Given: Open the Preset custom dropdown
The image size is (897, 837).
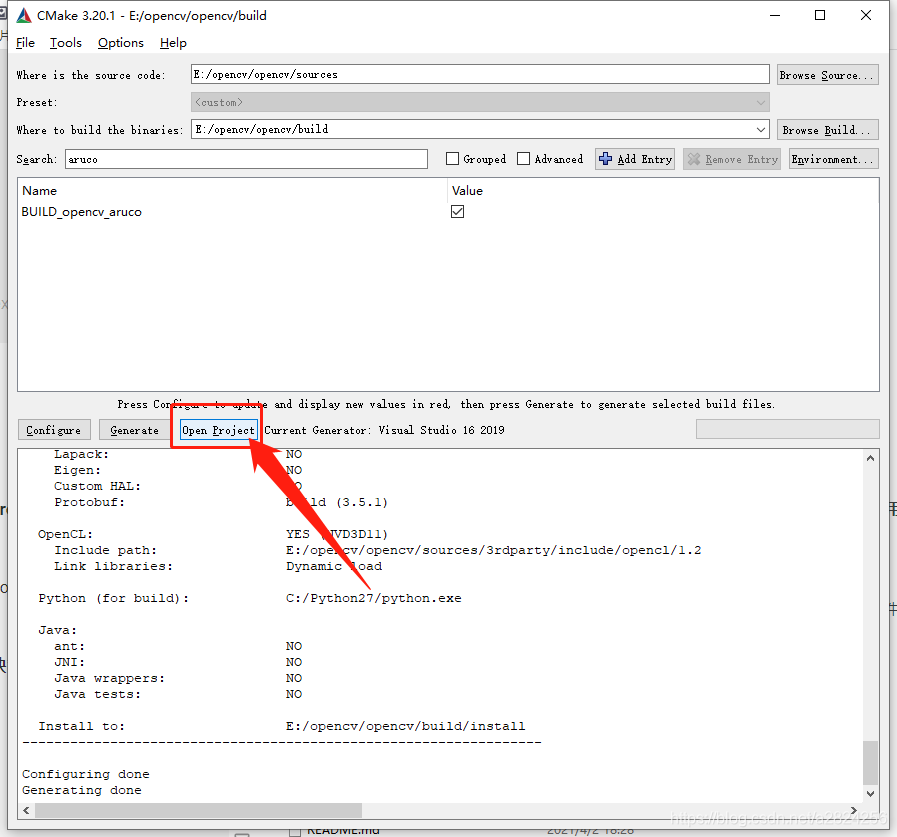Looking at the screenshot, I should [x=480, y=102].
